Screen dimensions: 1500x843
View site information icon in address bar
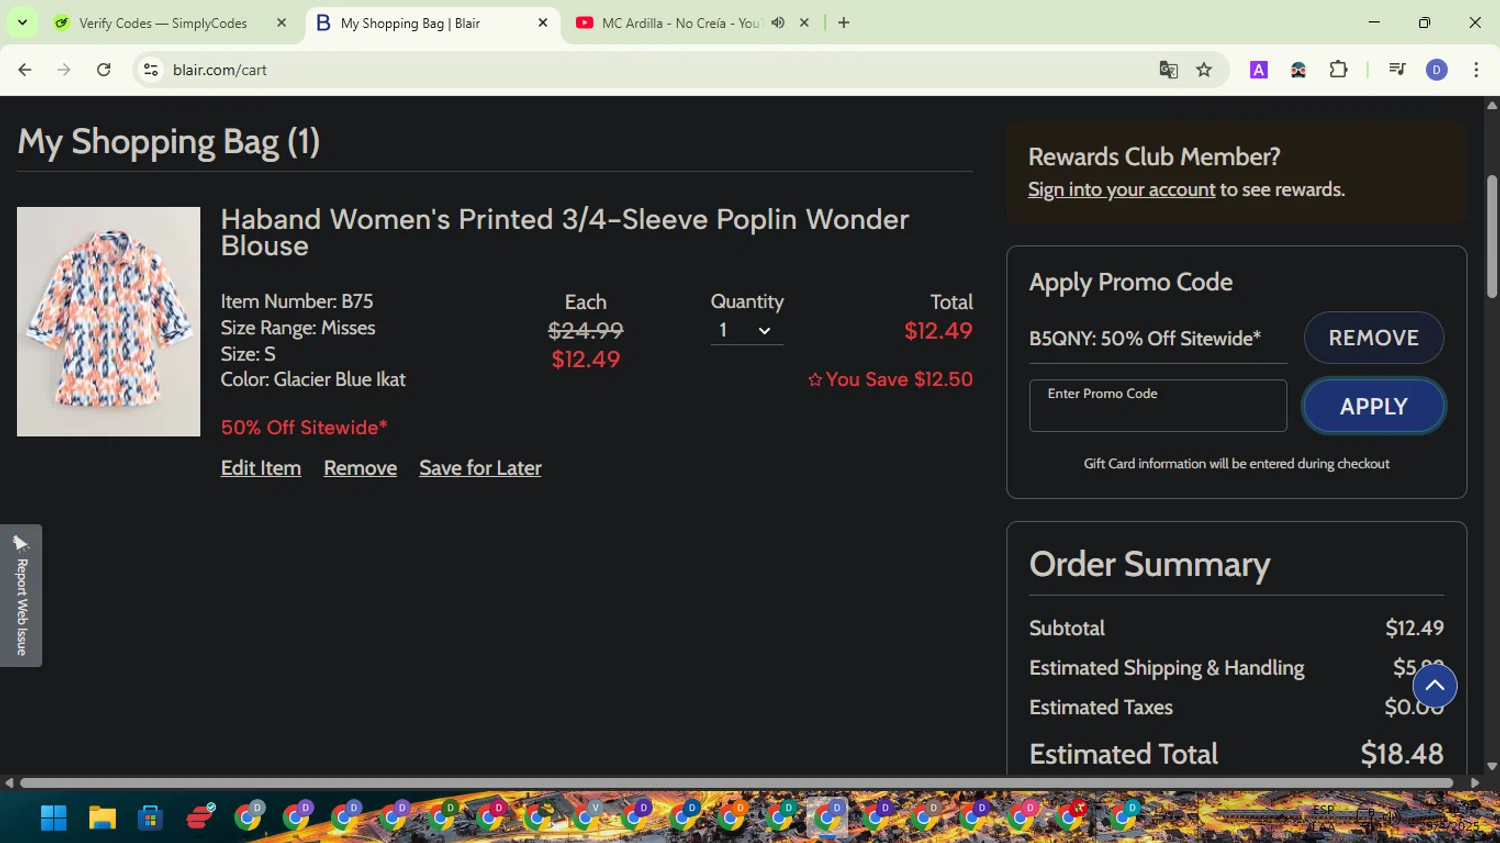click(x=151, y=70)
